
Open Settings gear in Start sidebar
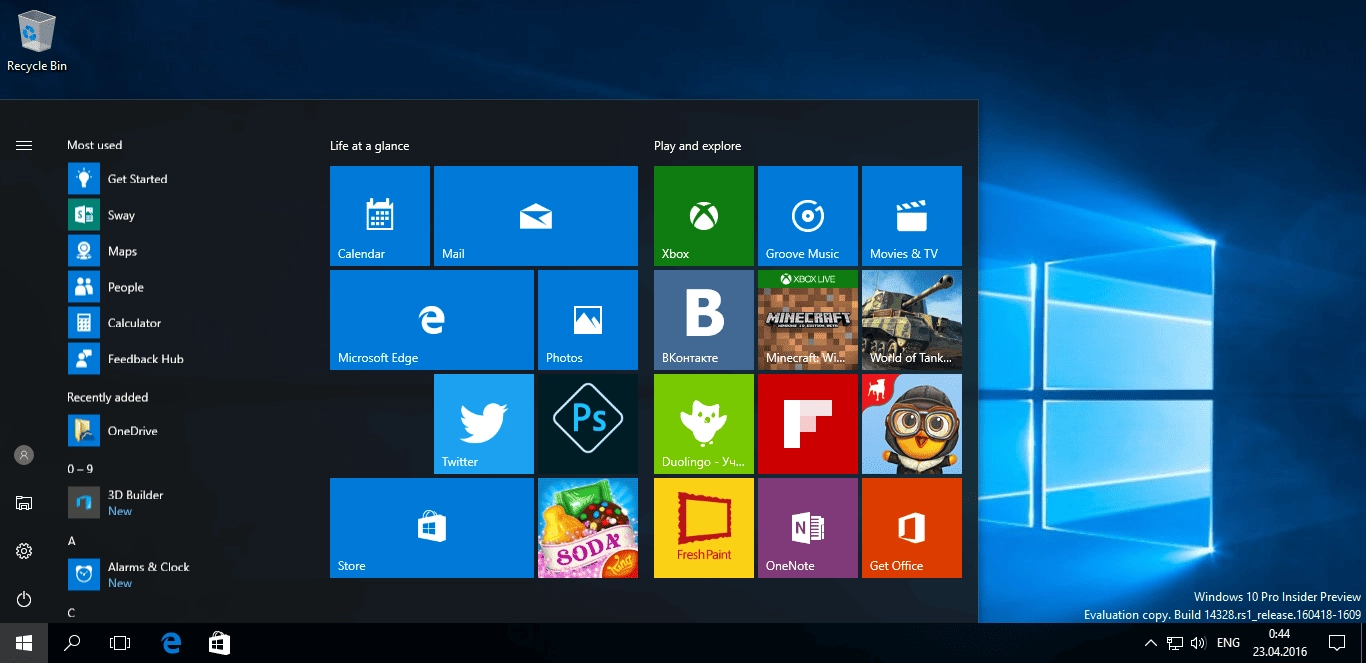(24, 551)
